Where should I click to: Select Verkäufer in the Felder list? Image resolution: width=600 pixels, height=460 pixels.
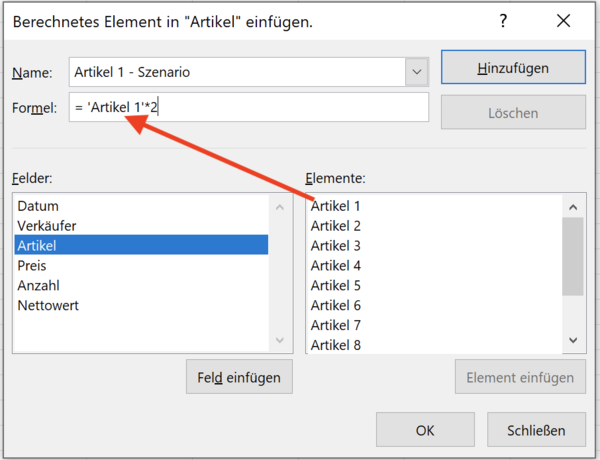47,226
